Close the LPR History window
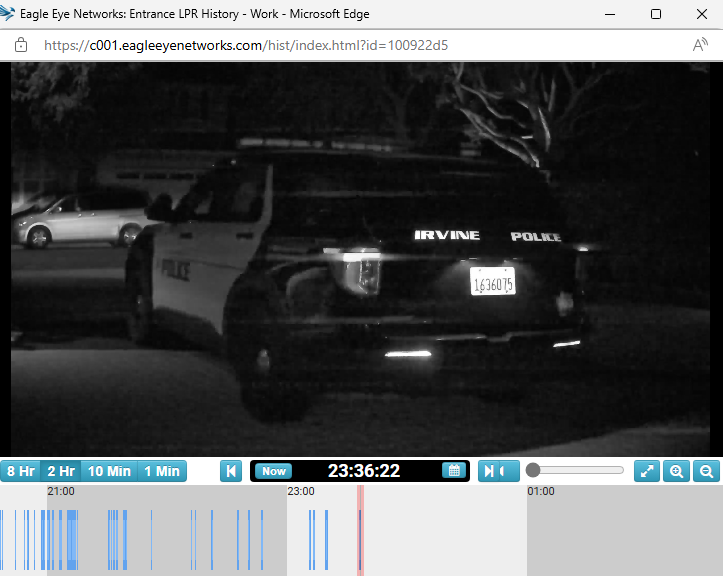 702,14
